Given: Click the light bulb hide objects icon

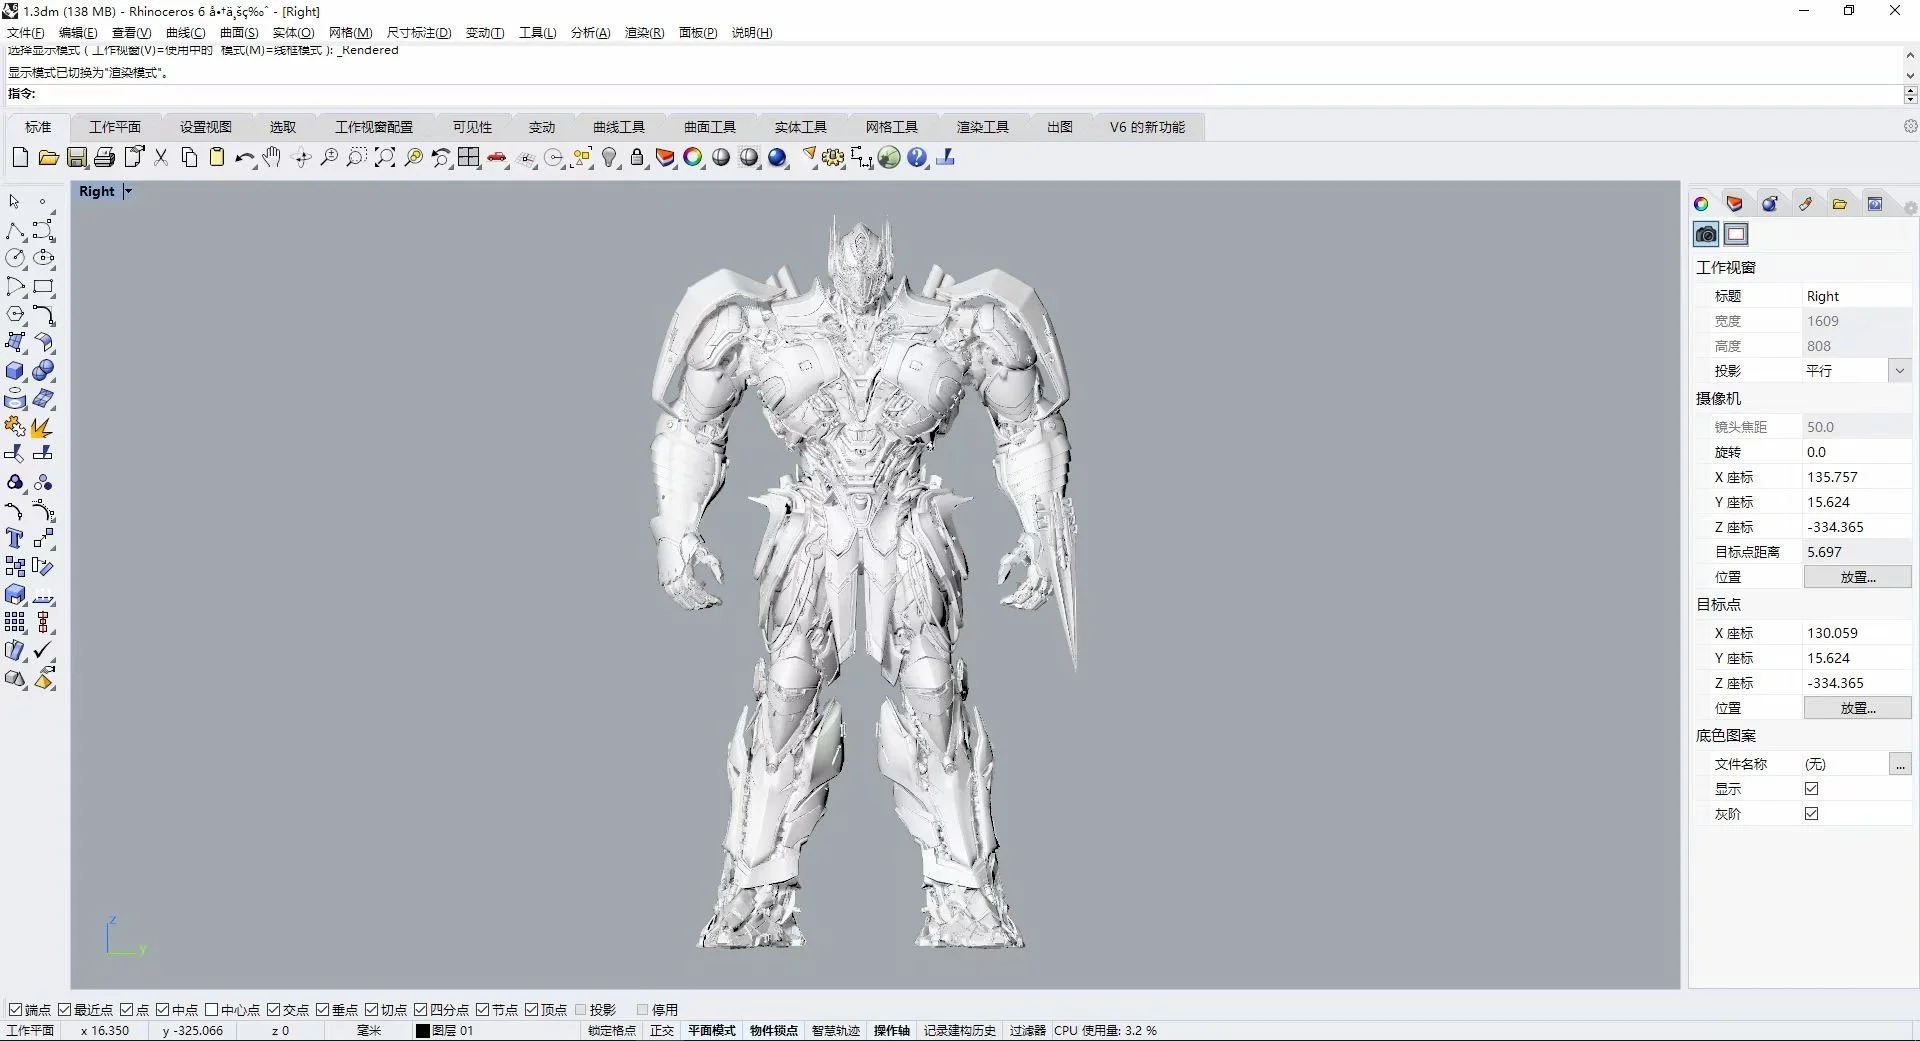Looking at the screenshot, I should pyautogui.click(x=609, y=157).
